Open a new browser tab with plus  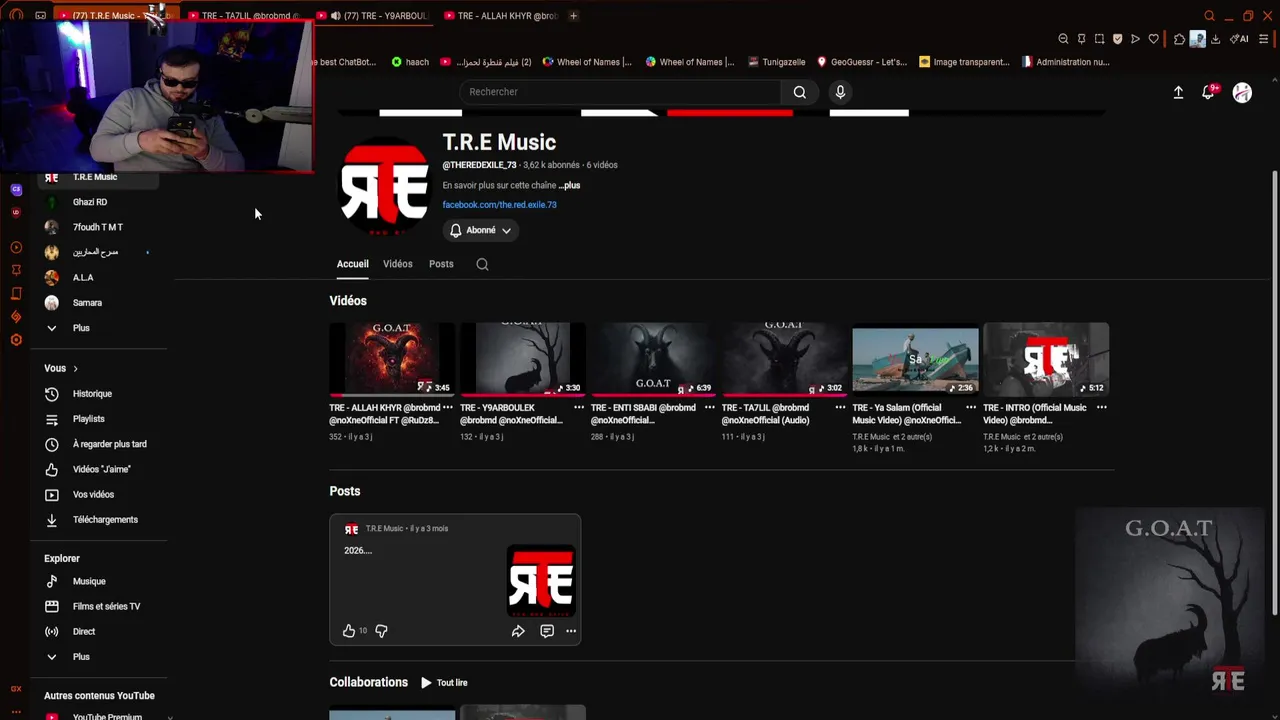click(x=573, y=16)
